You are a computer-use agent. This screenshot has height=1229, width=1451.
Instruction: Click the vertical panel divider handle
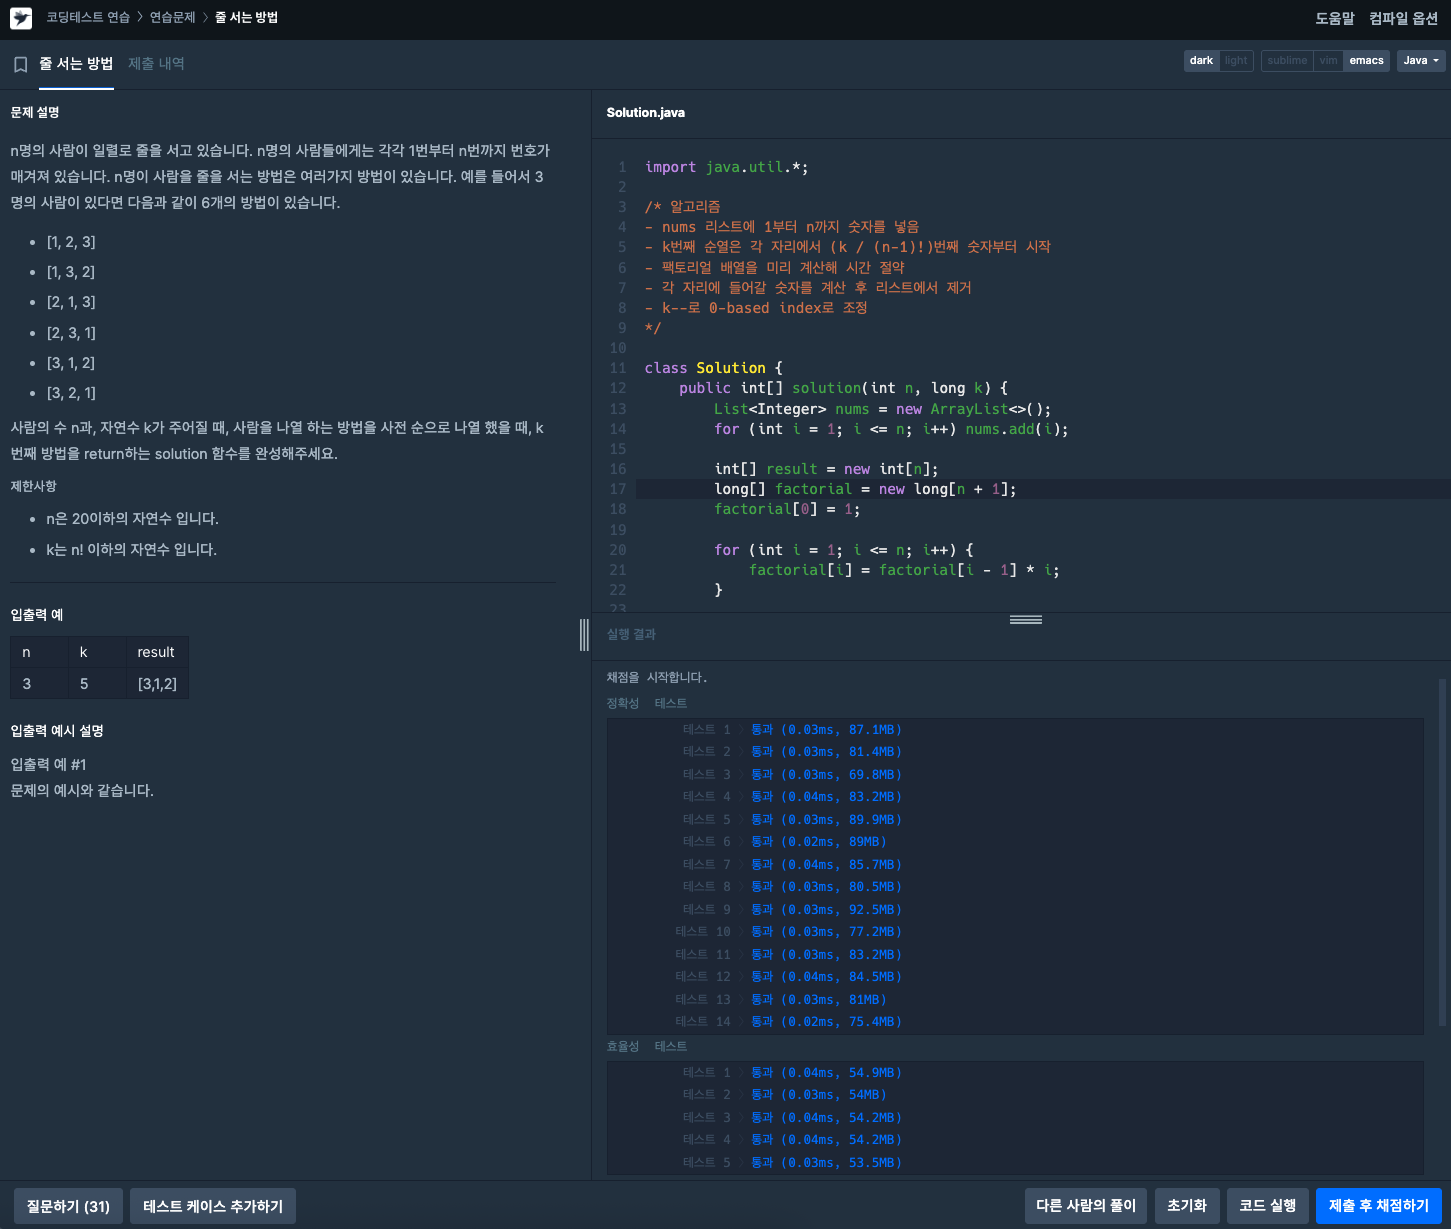[584, 635]
